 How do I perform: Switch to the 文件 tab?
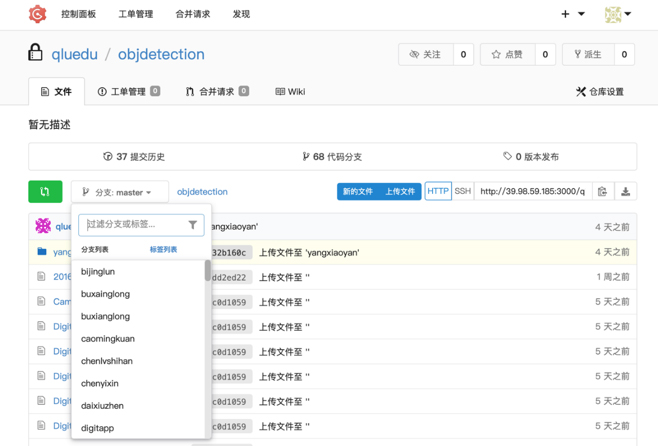coord(57,91)
